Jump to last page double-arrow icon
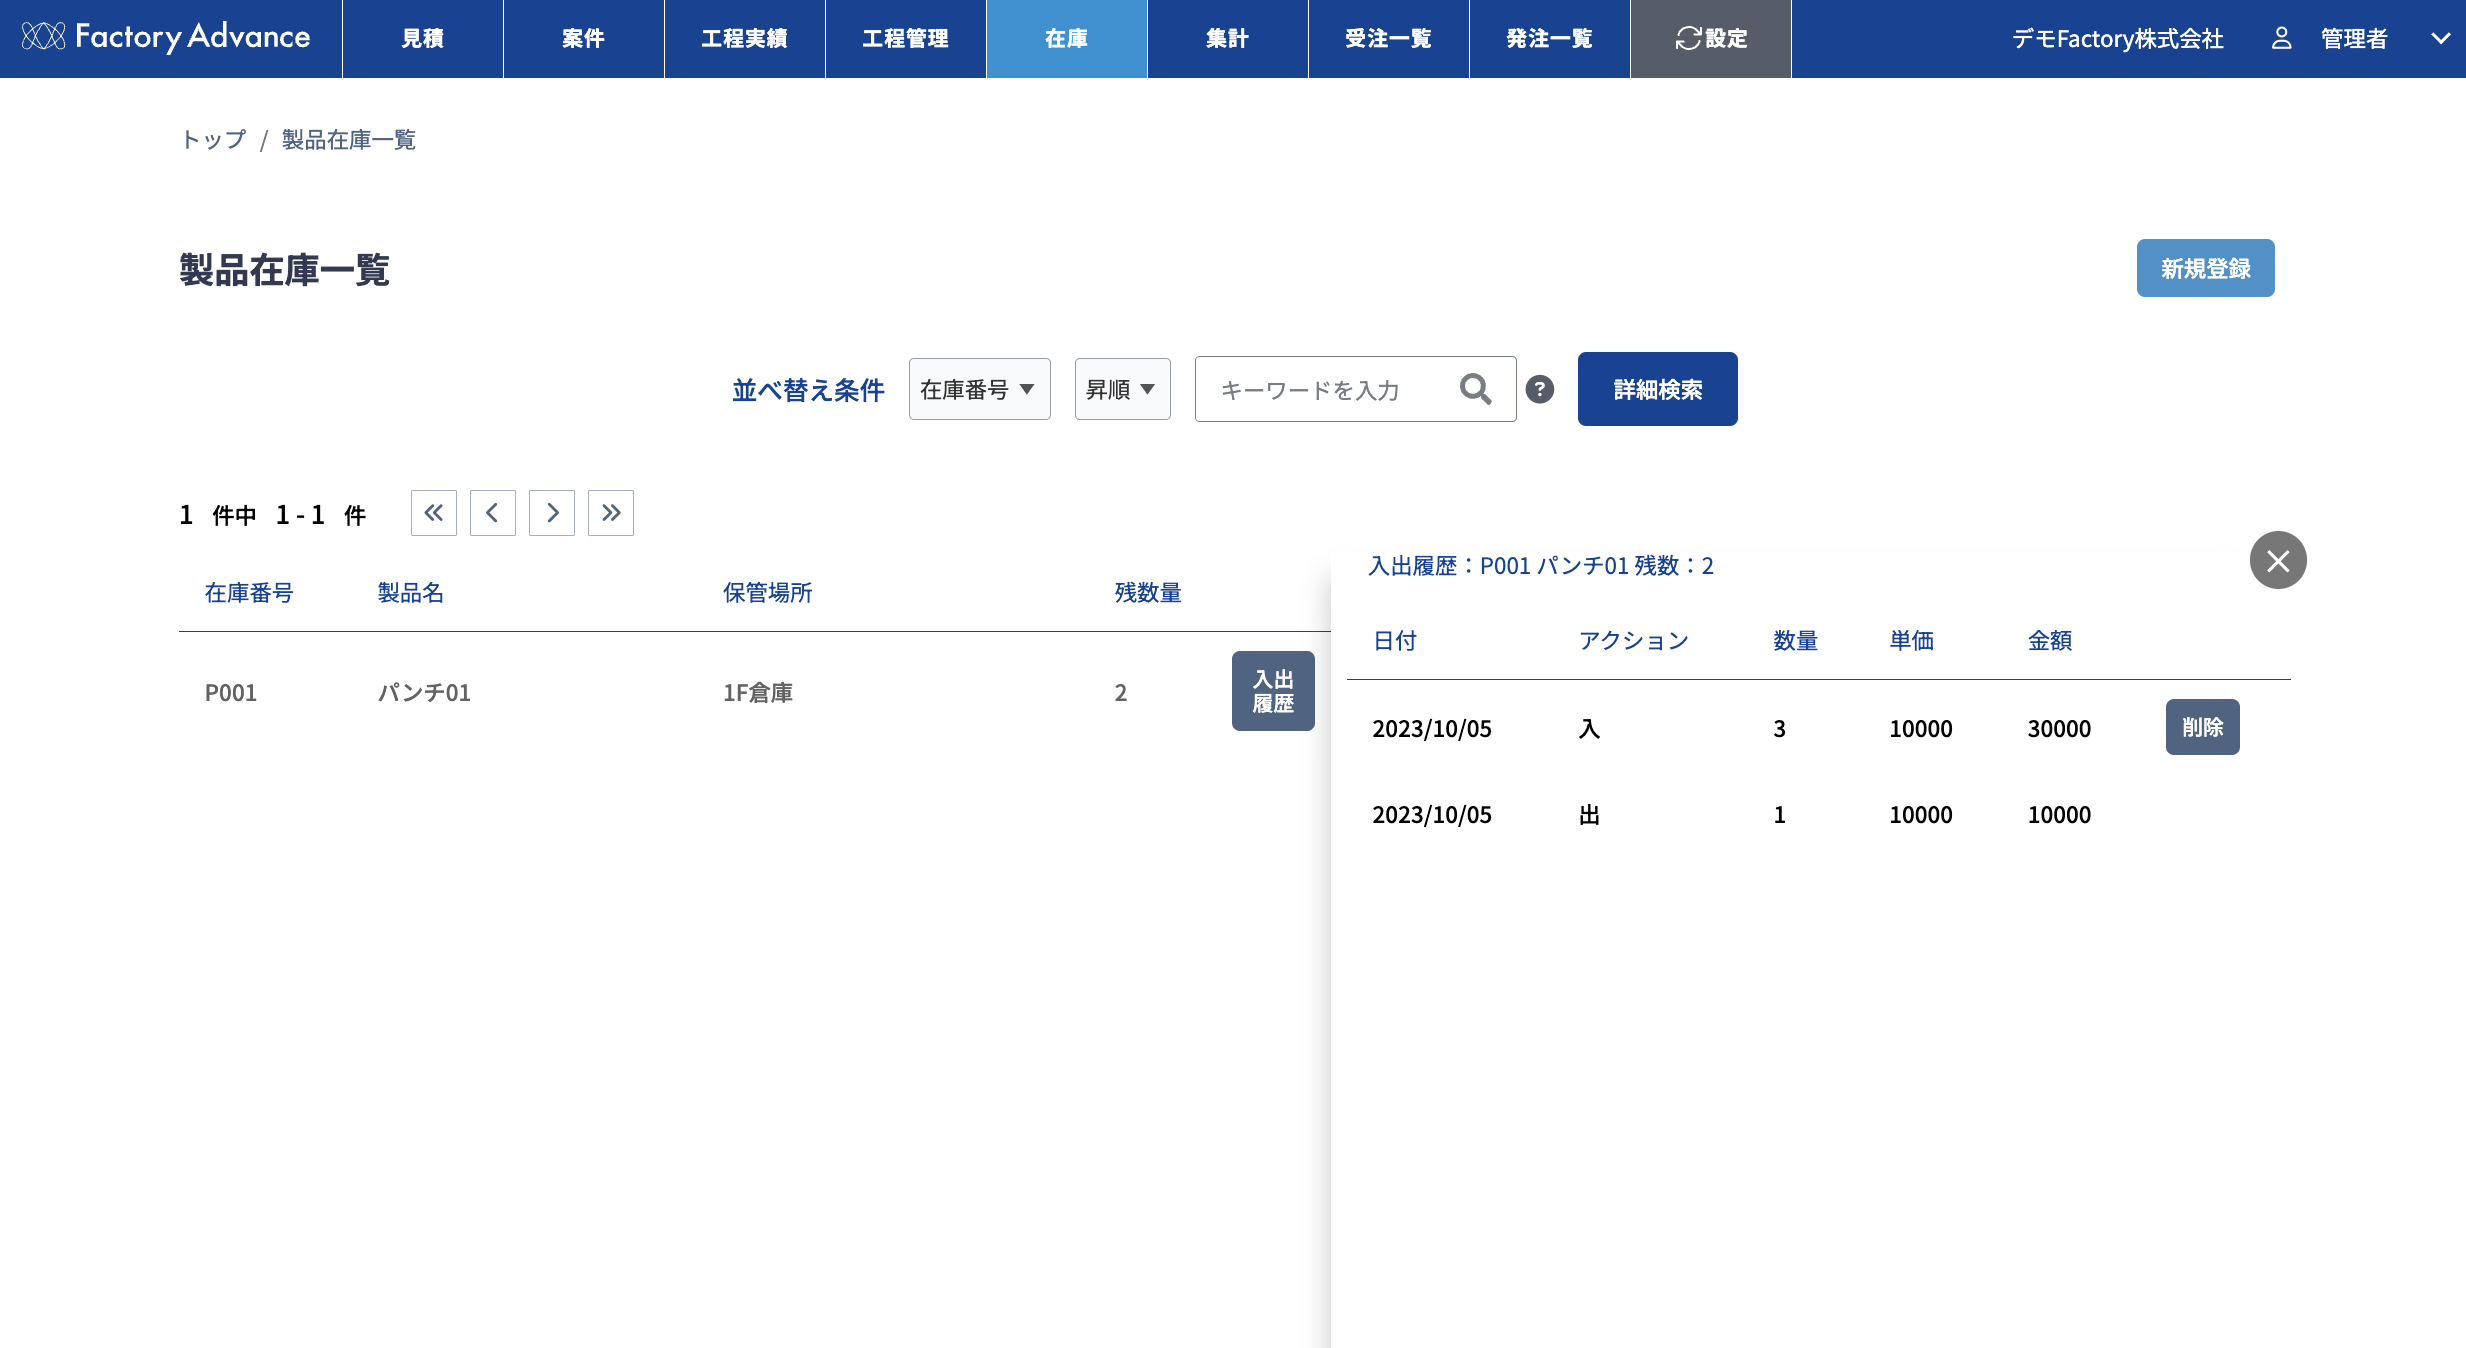2466x1348 pixels. (610, 513)
